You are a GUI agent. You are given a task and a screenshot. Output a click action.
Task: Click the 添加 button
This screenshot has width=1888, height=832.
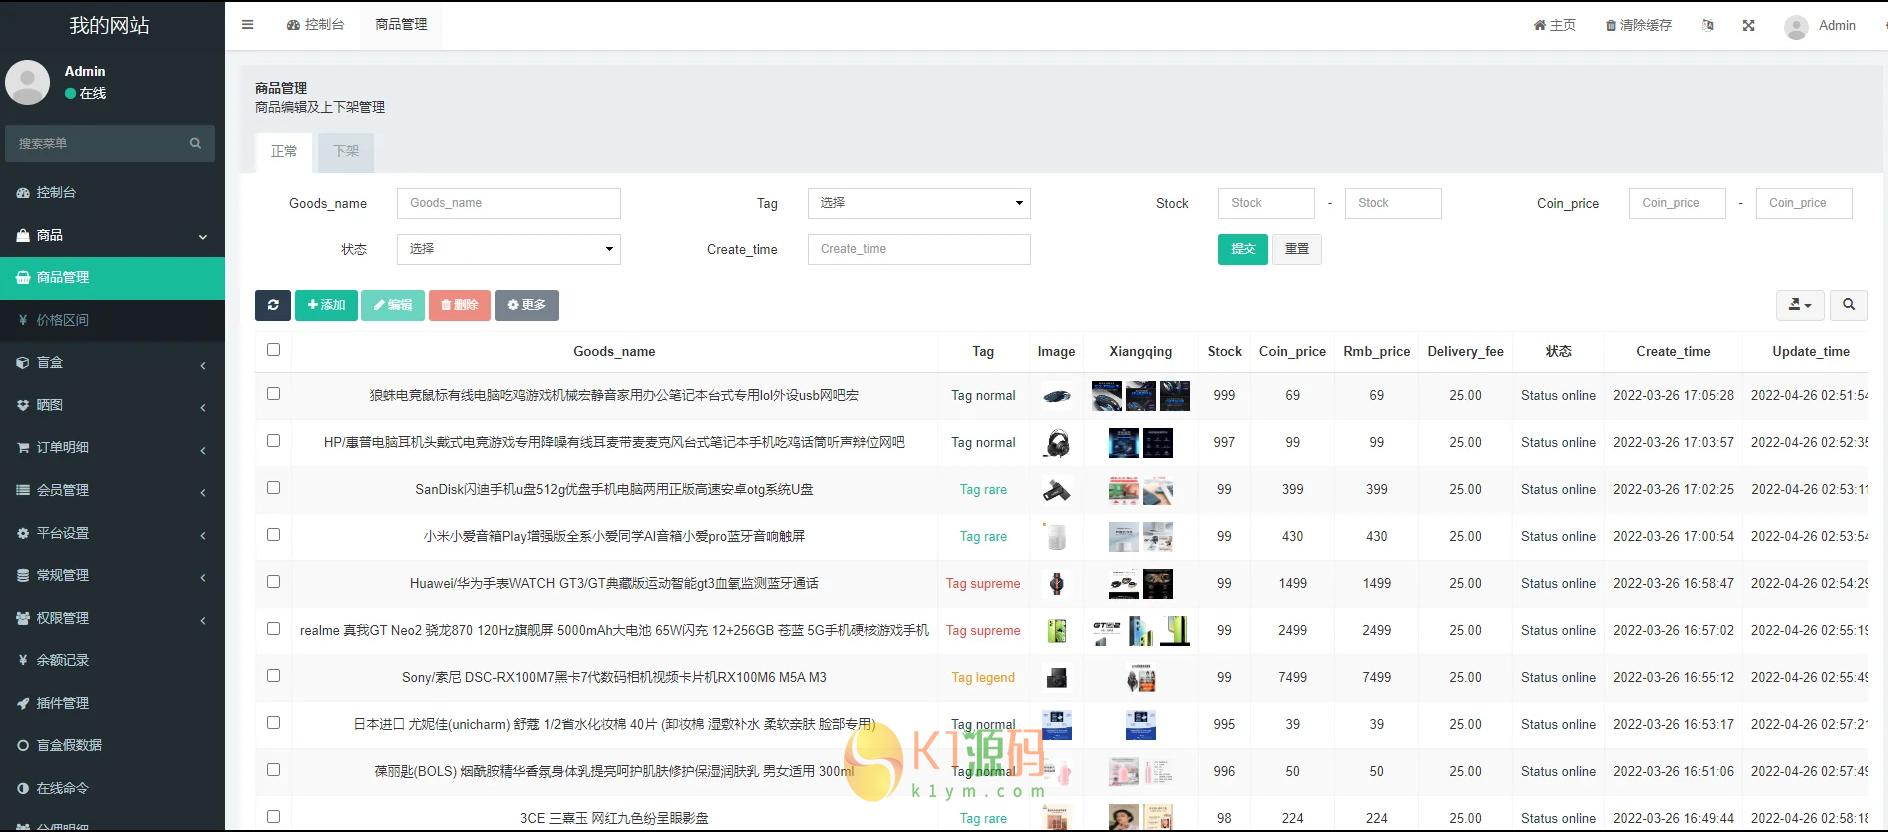326,305
